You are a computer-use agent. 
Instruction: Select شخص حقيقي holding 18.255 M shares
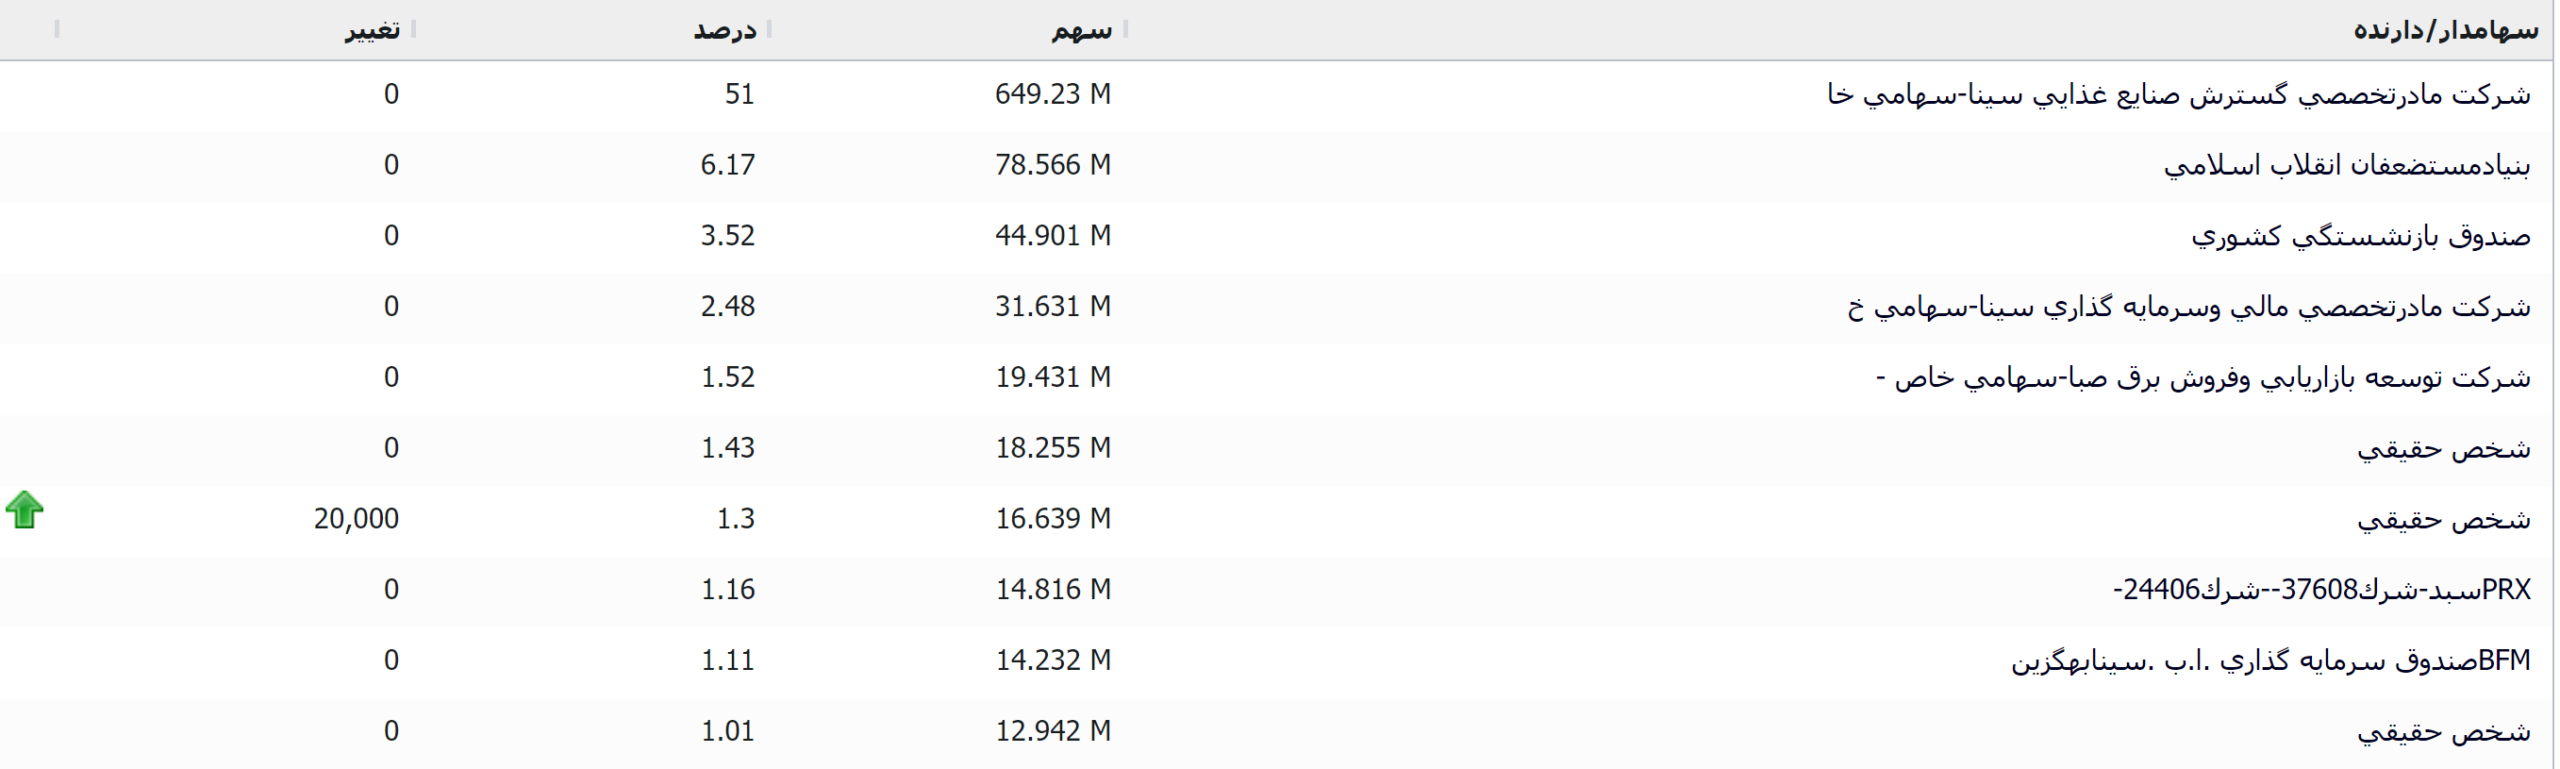pos(2443,449)
